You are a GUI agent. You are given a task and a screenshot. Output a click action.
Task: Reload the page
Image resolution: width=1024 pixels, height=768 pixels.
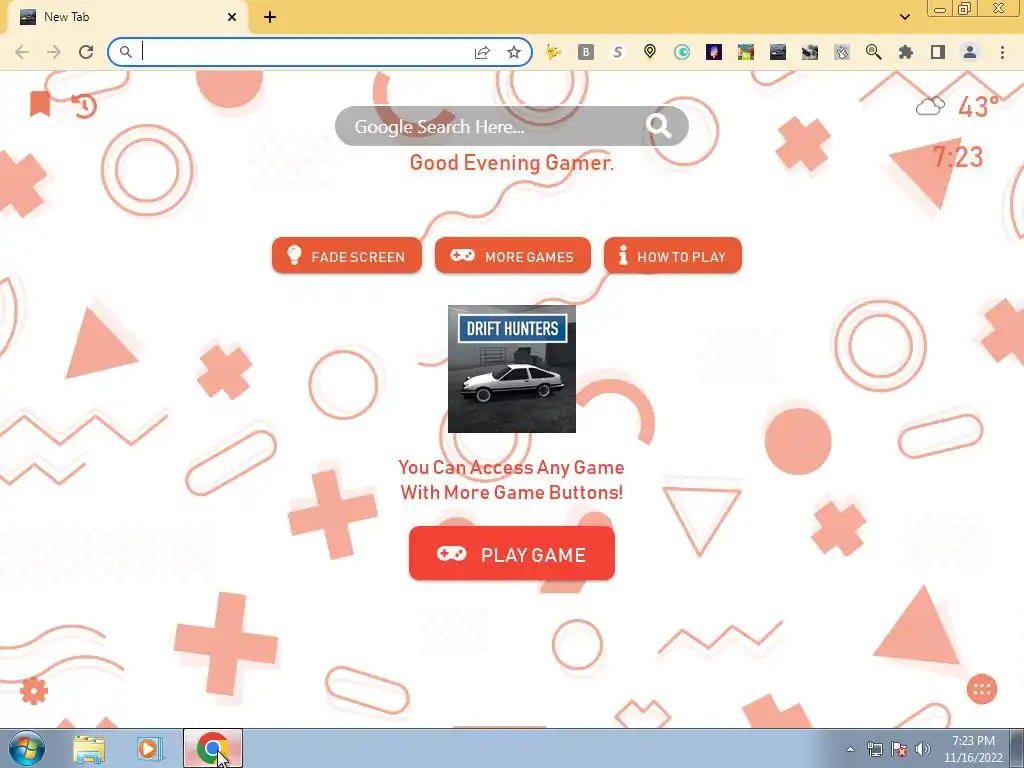coord(86,52)
